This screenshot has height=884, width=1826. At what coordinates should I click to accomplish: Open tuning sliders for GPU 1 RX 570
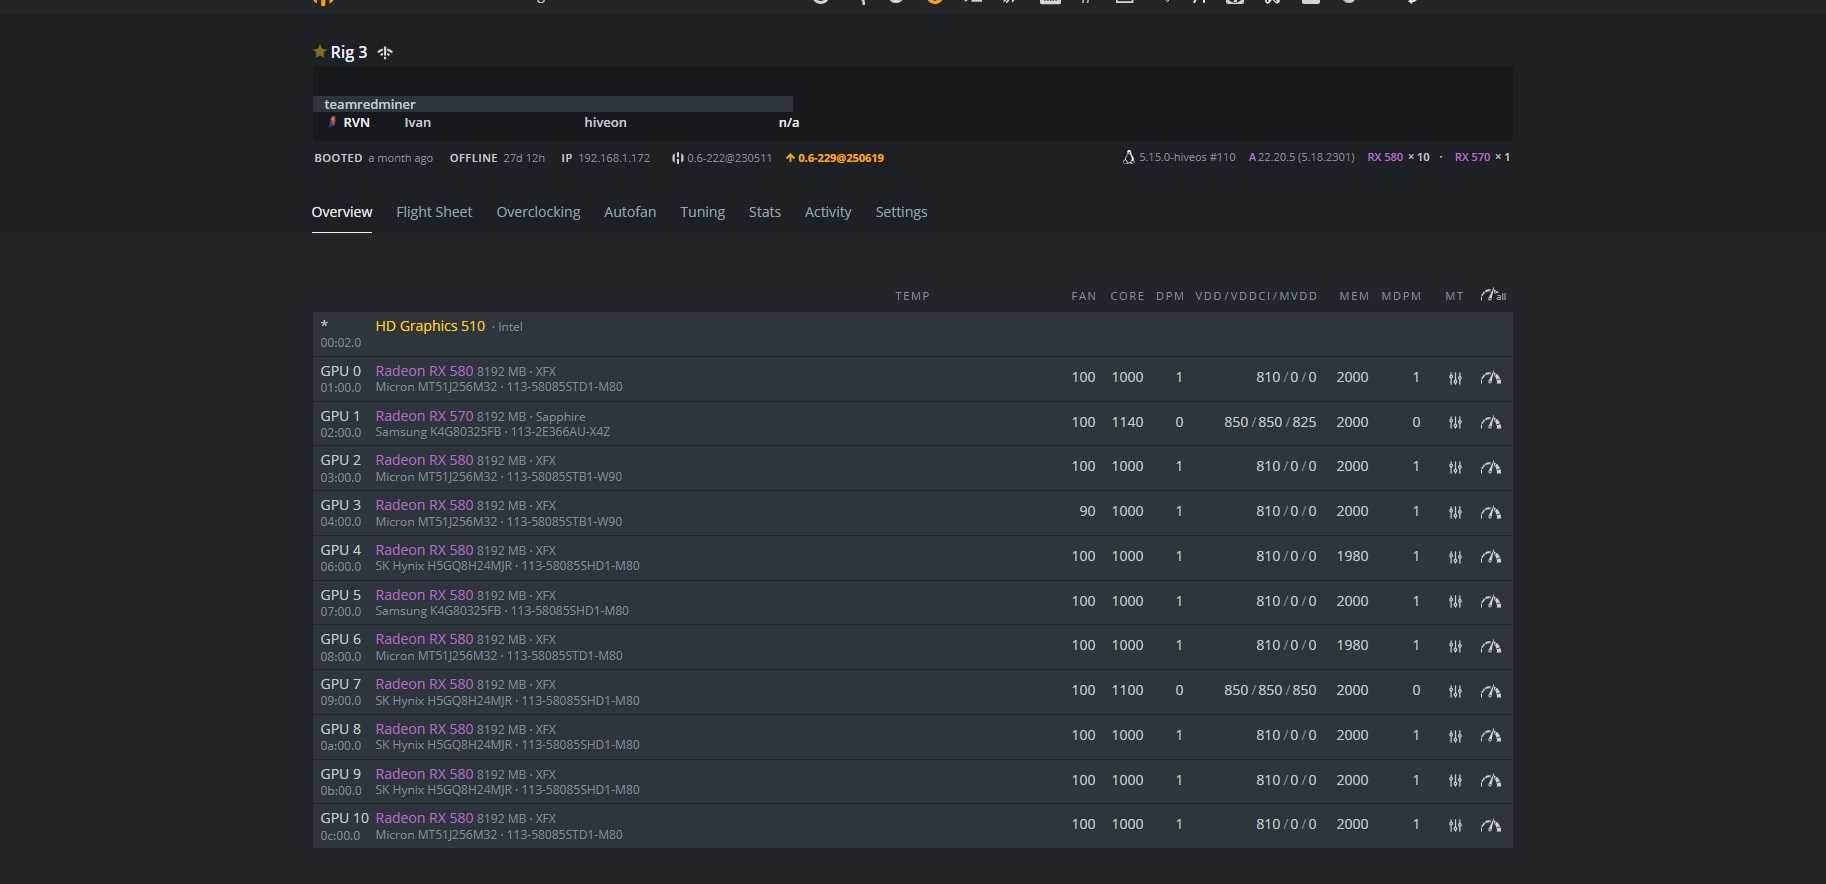coord(1455,423)
